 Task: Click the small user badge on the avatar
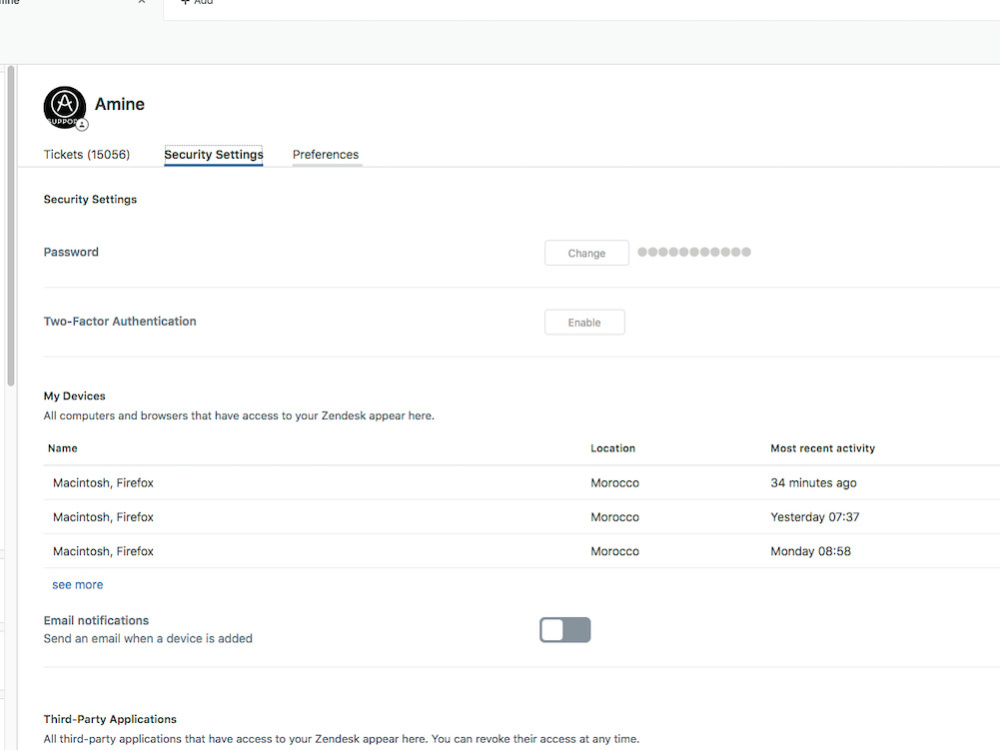(x=82, y=125)
